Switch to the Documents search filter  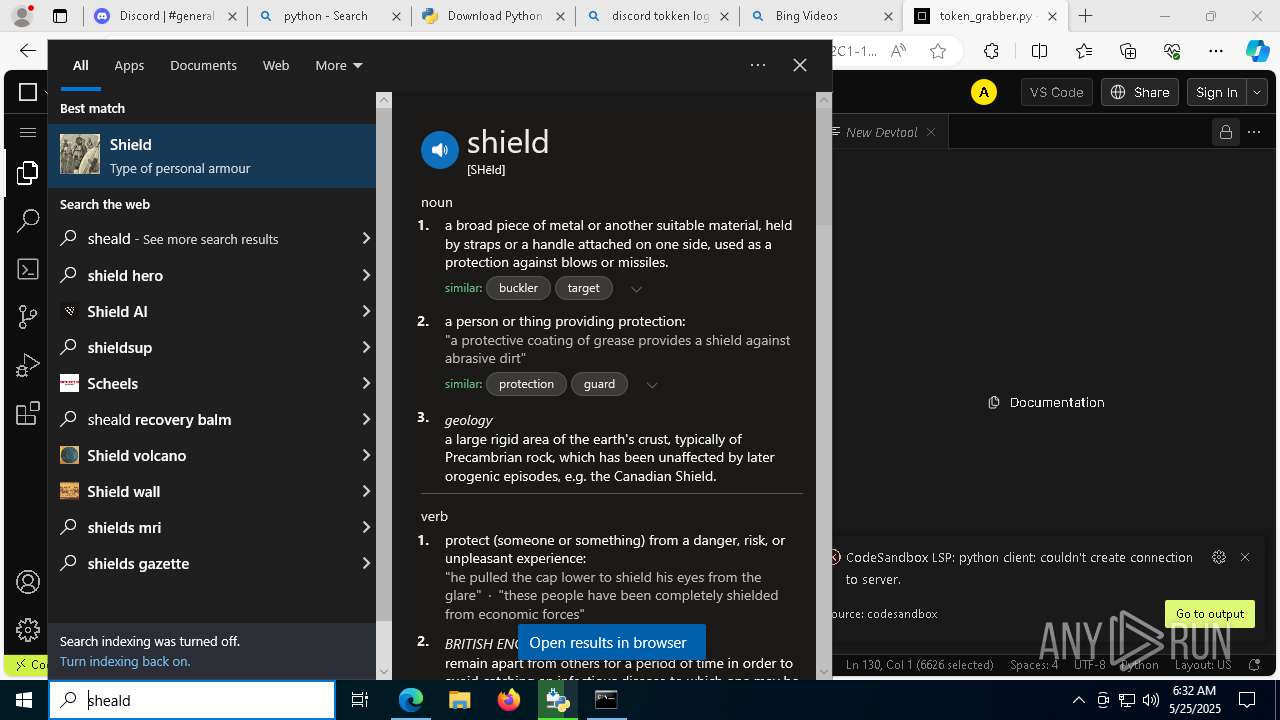click(203, 65)
